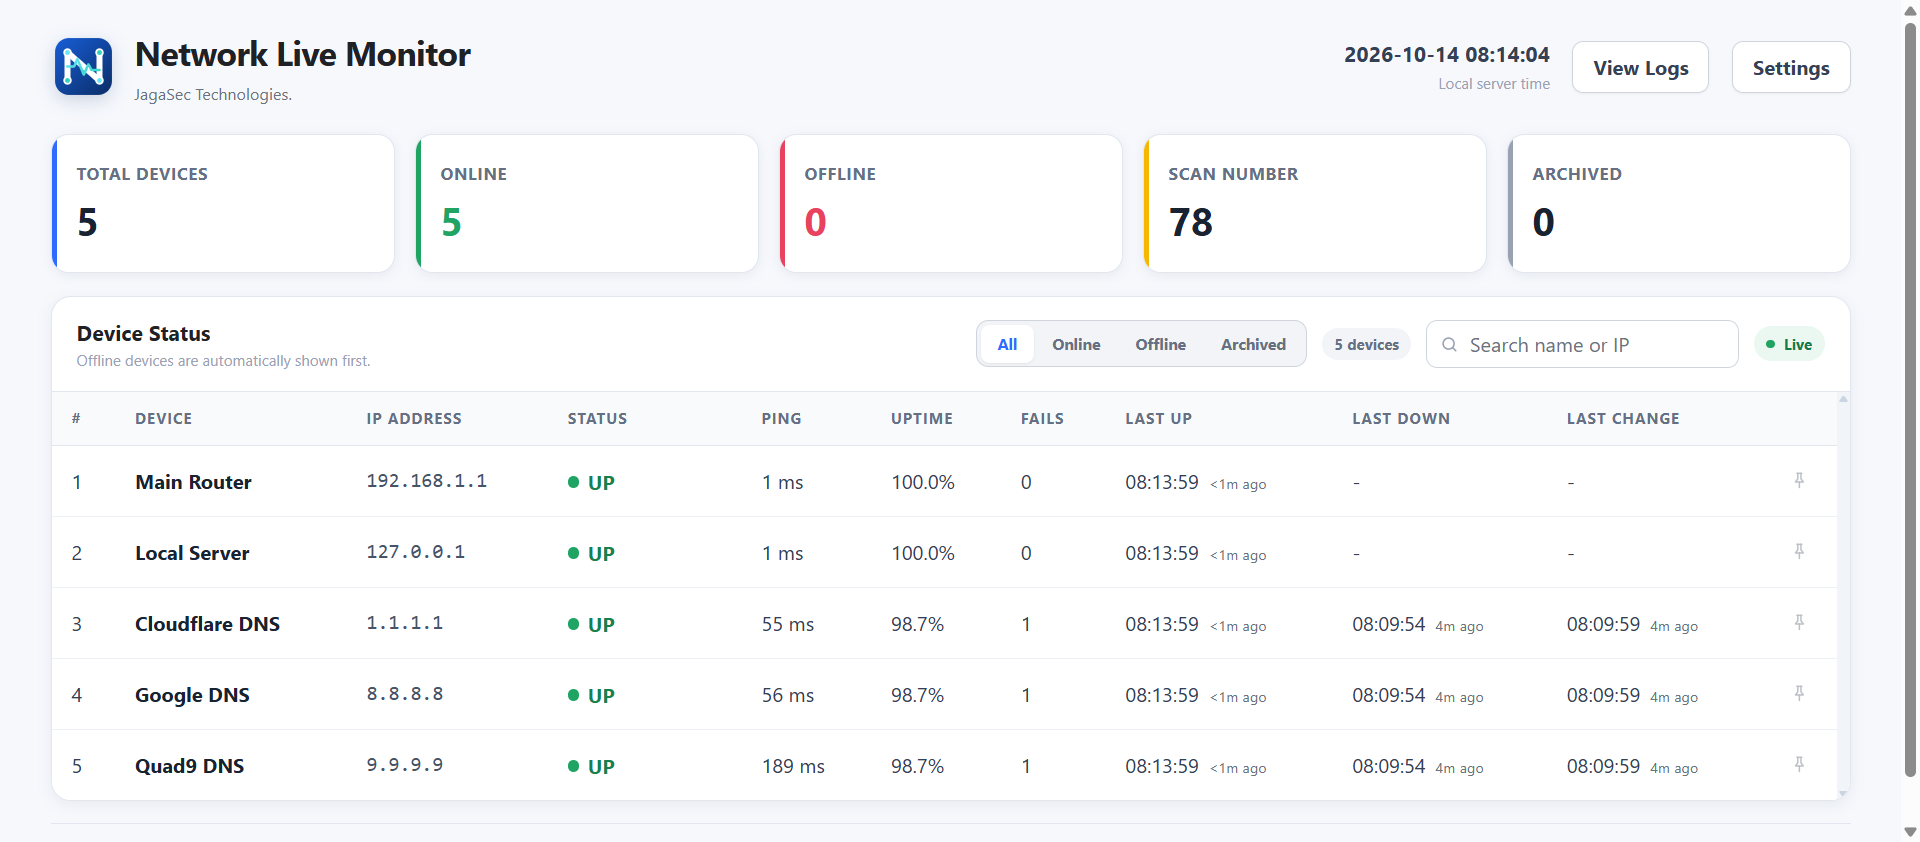Pin the Local Server row
This screenshot has height=842, width=1920.
tap(1799, 552)
